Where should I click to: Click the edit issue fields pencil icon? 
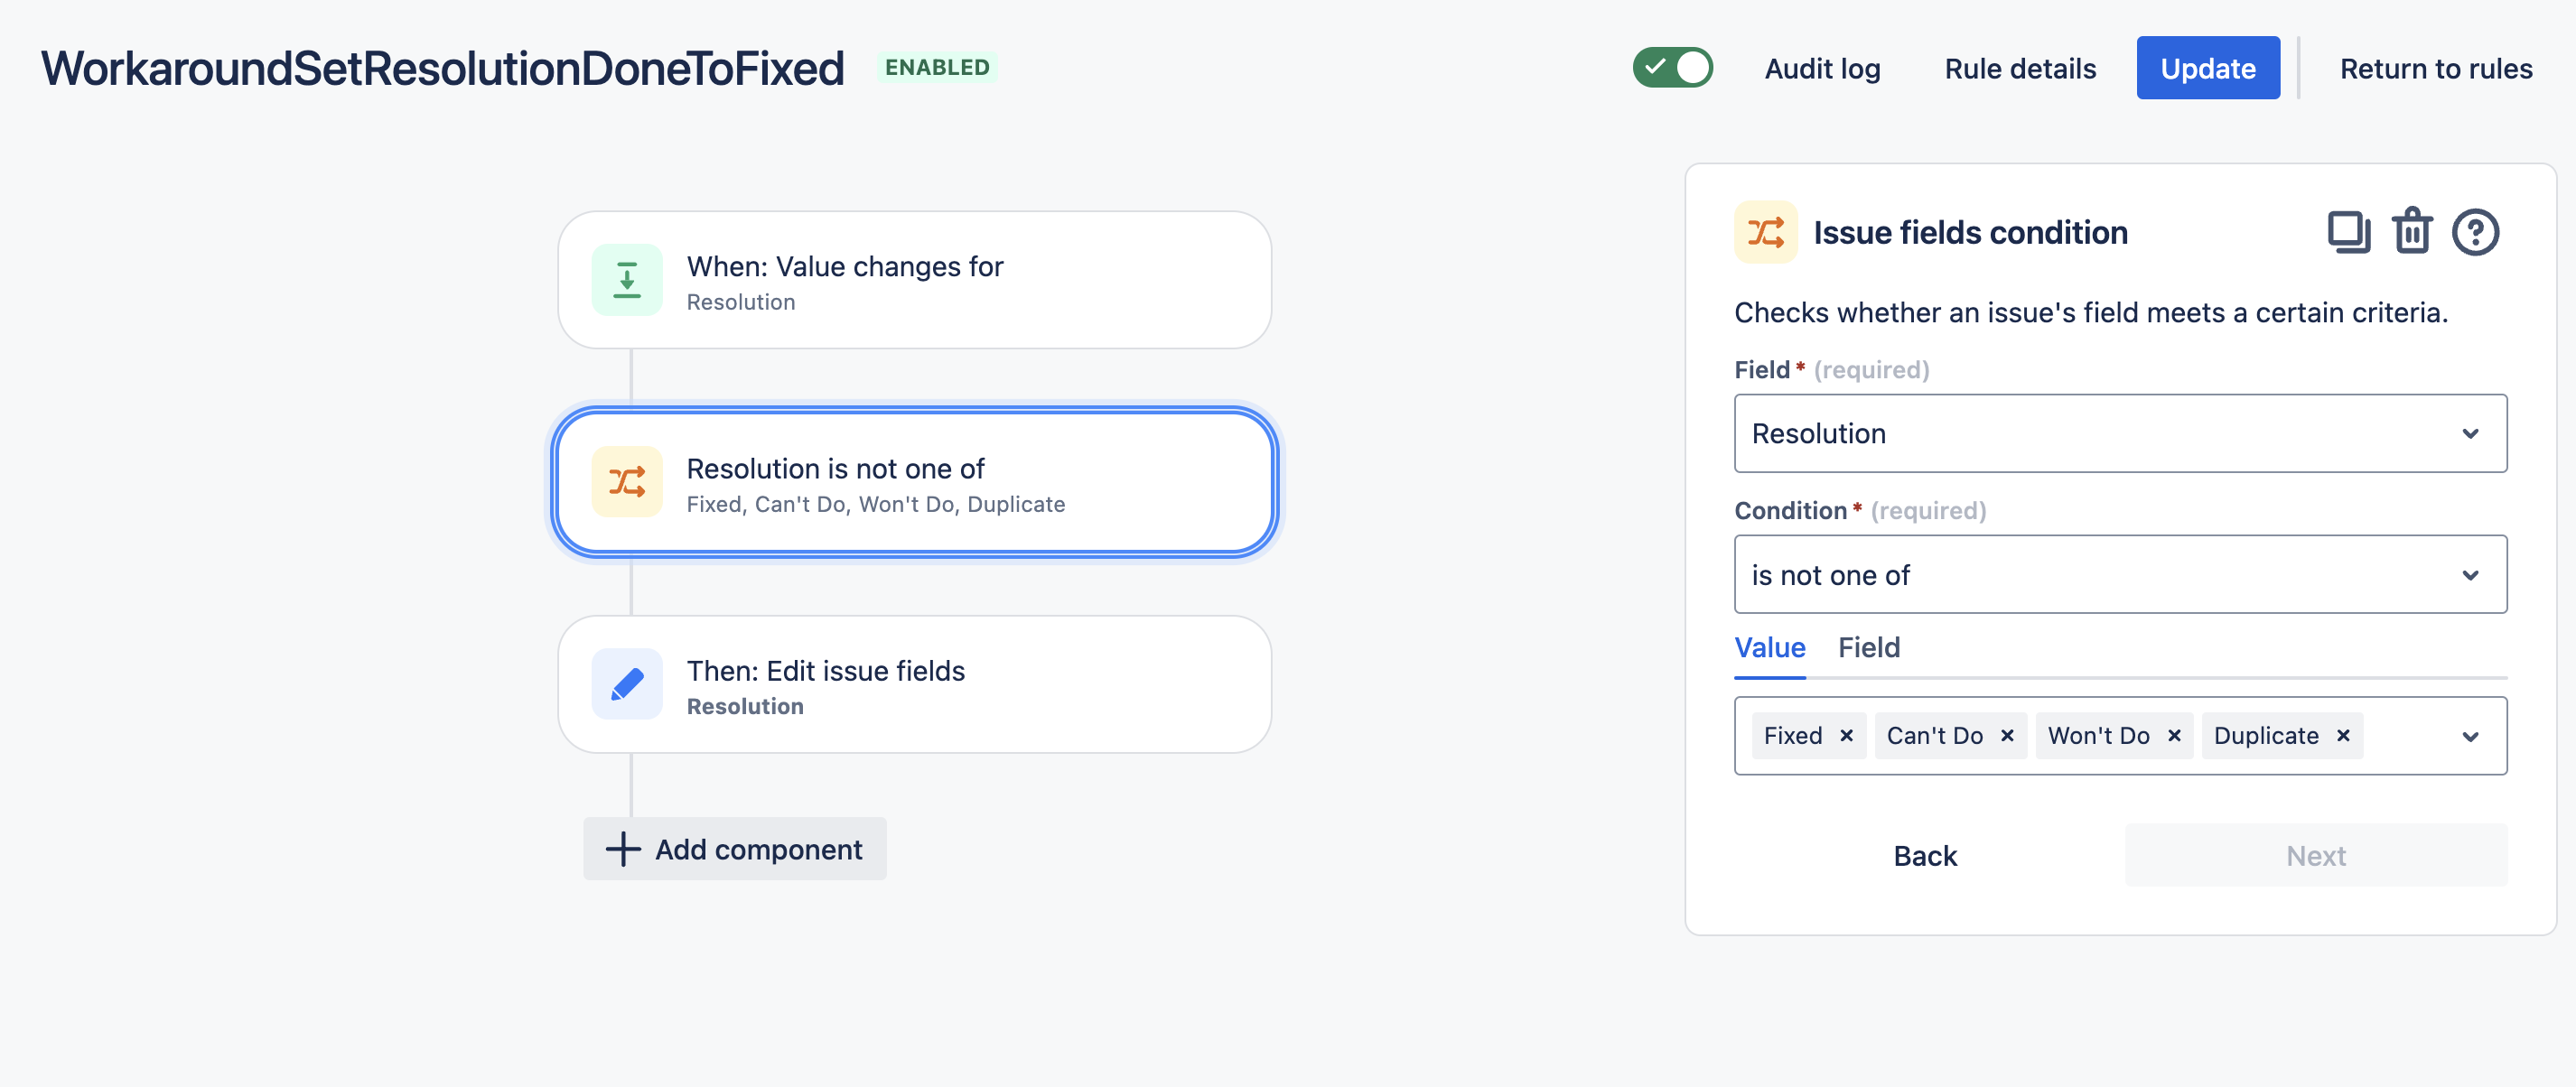point(628,684)
